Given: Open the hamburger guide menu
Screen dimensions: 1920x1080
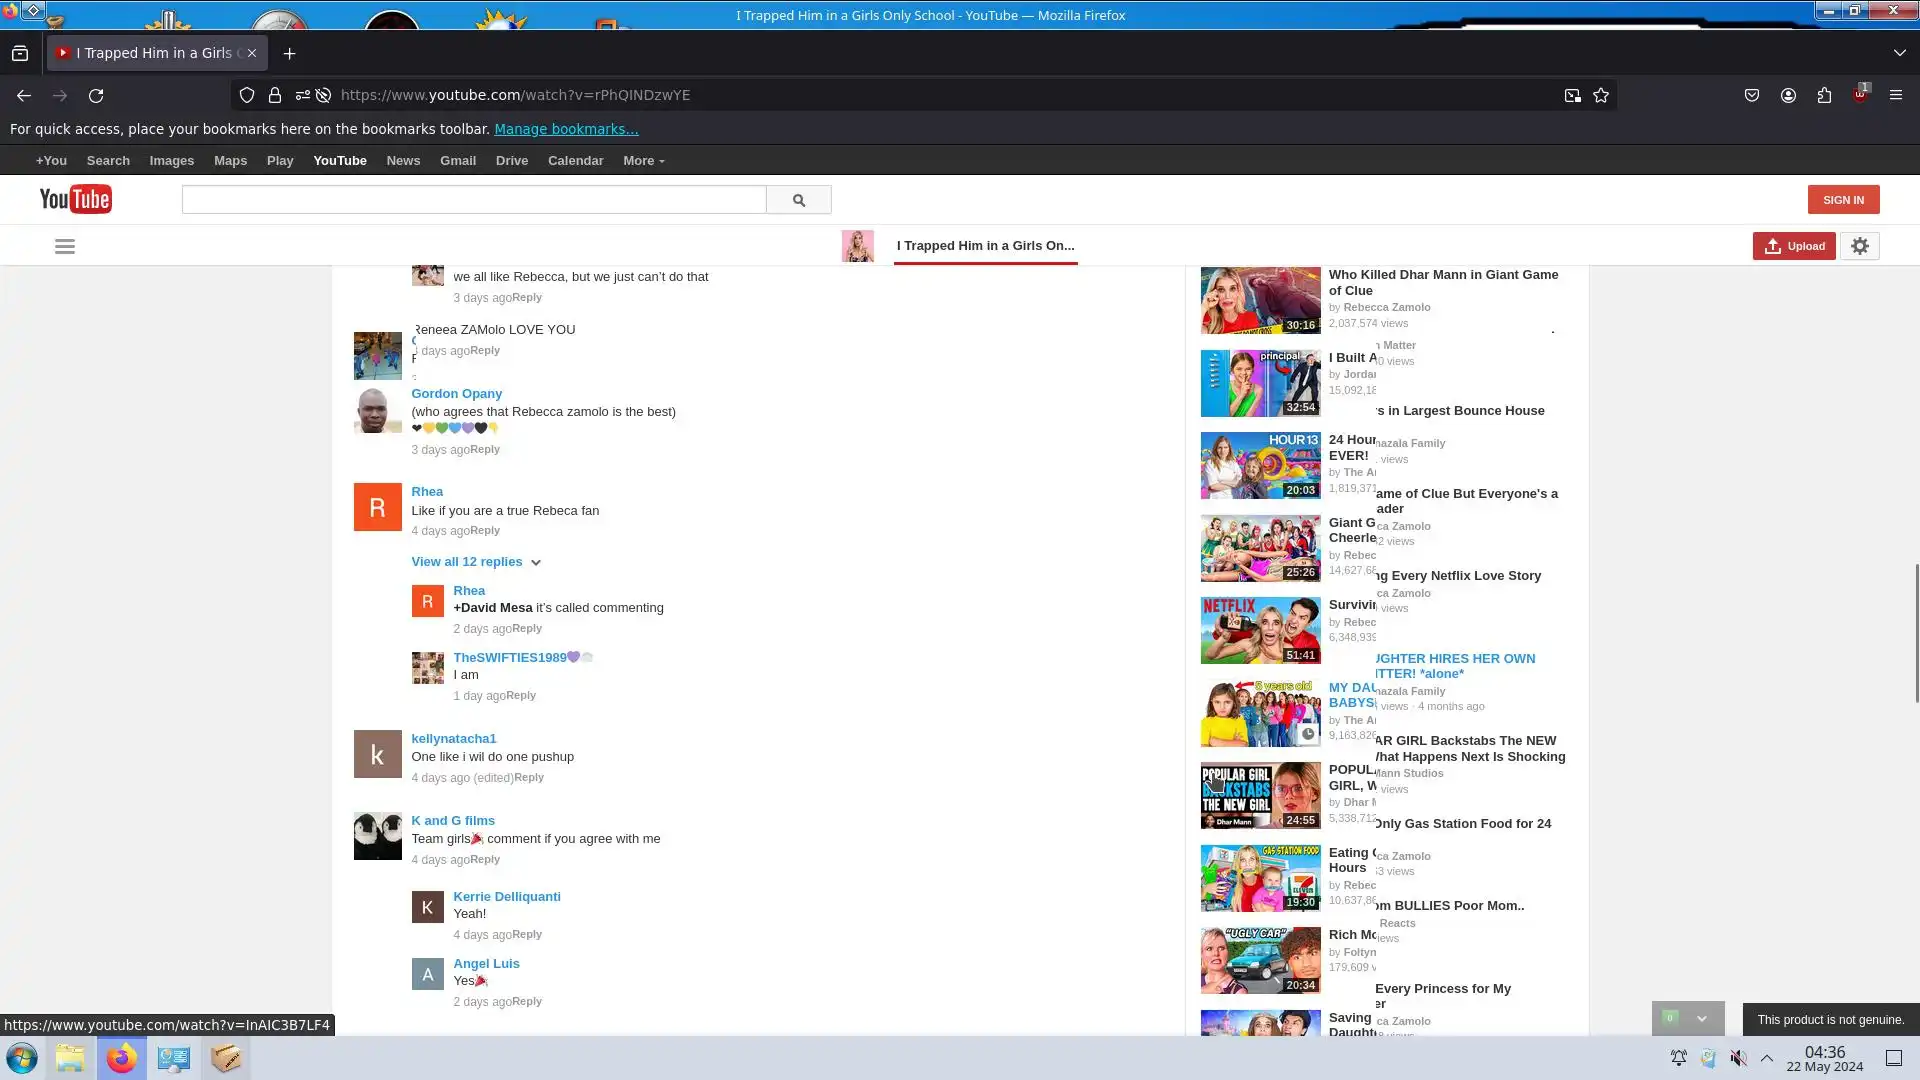Looking at the screenshot, I should click(65, 246).
